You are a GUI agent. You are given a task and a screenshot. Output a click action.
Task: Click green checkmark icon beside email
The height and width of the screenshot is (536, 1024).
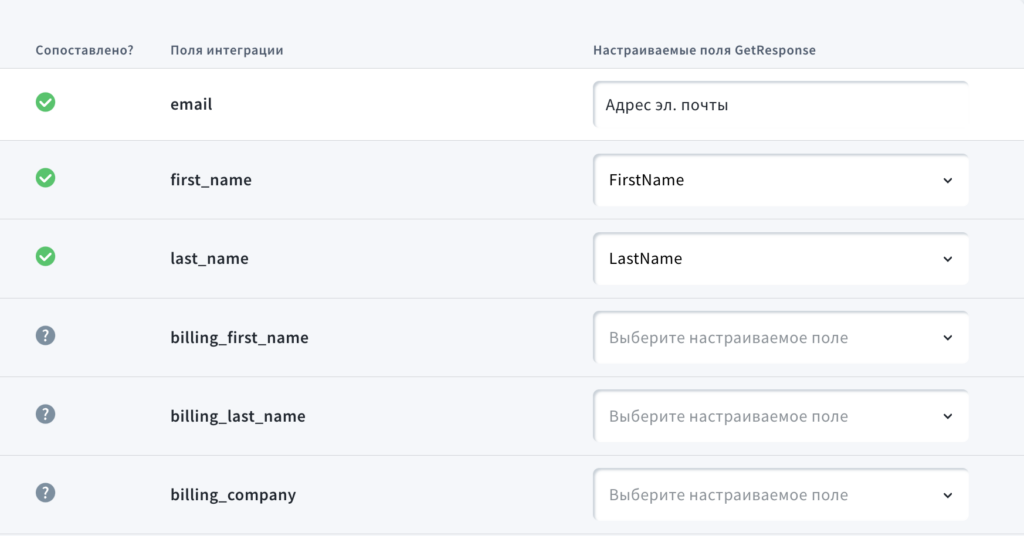pyautogui.click(x=45, y=102)
